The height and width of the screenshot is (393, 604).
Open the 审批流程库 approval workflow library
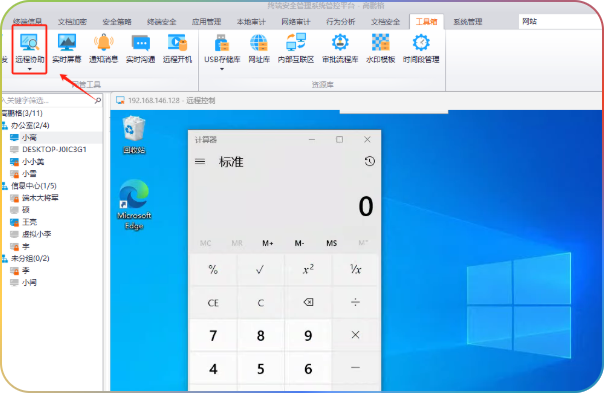pos(340,49)
